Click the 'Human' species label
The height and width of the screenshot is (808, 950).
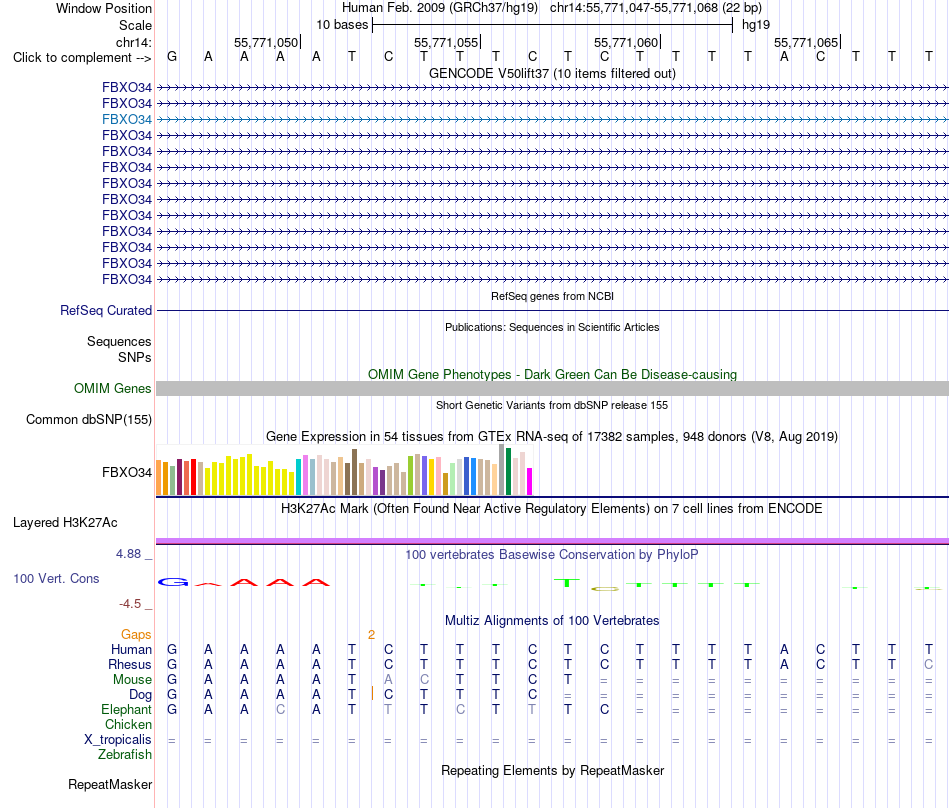point(131,649)
